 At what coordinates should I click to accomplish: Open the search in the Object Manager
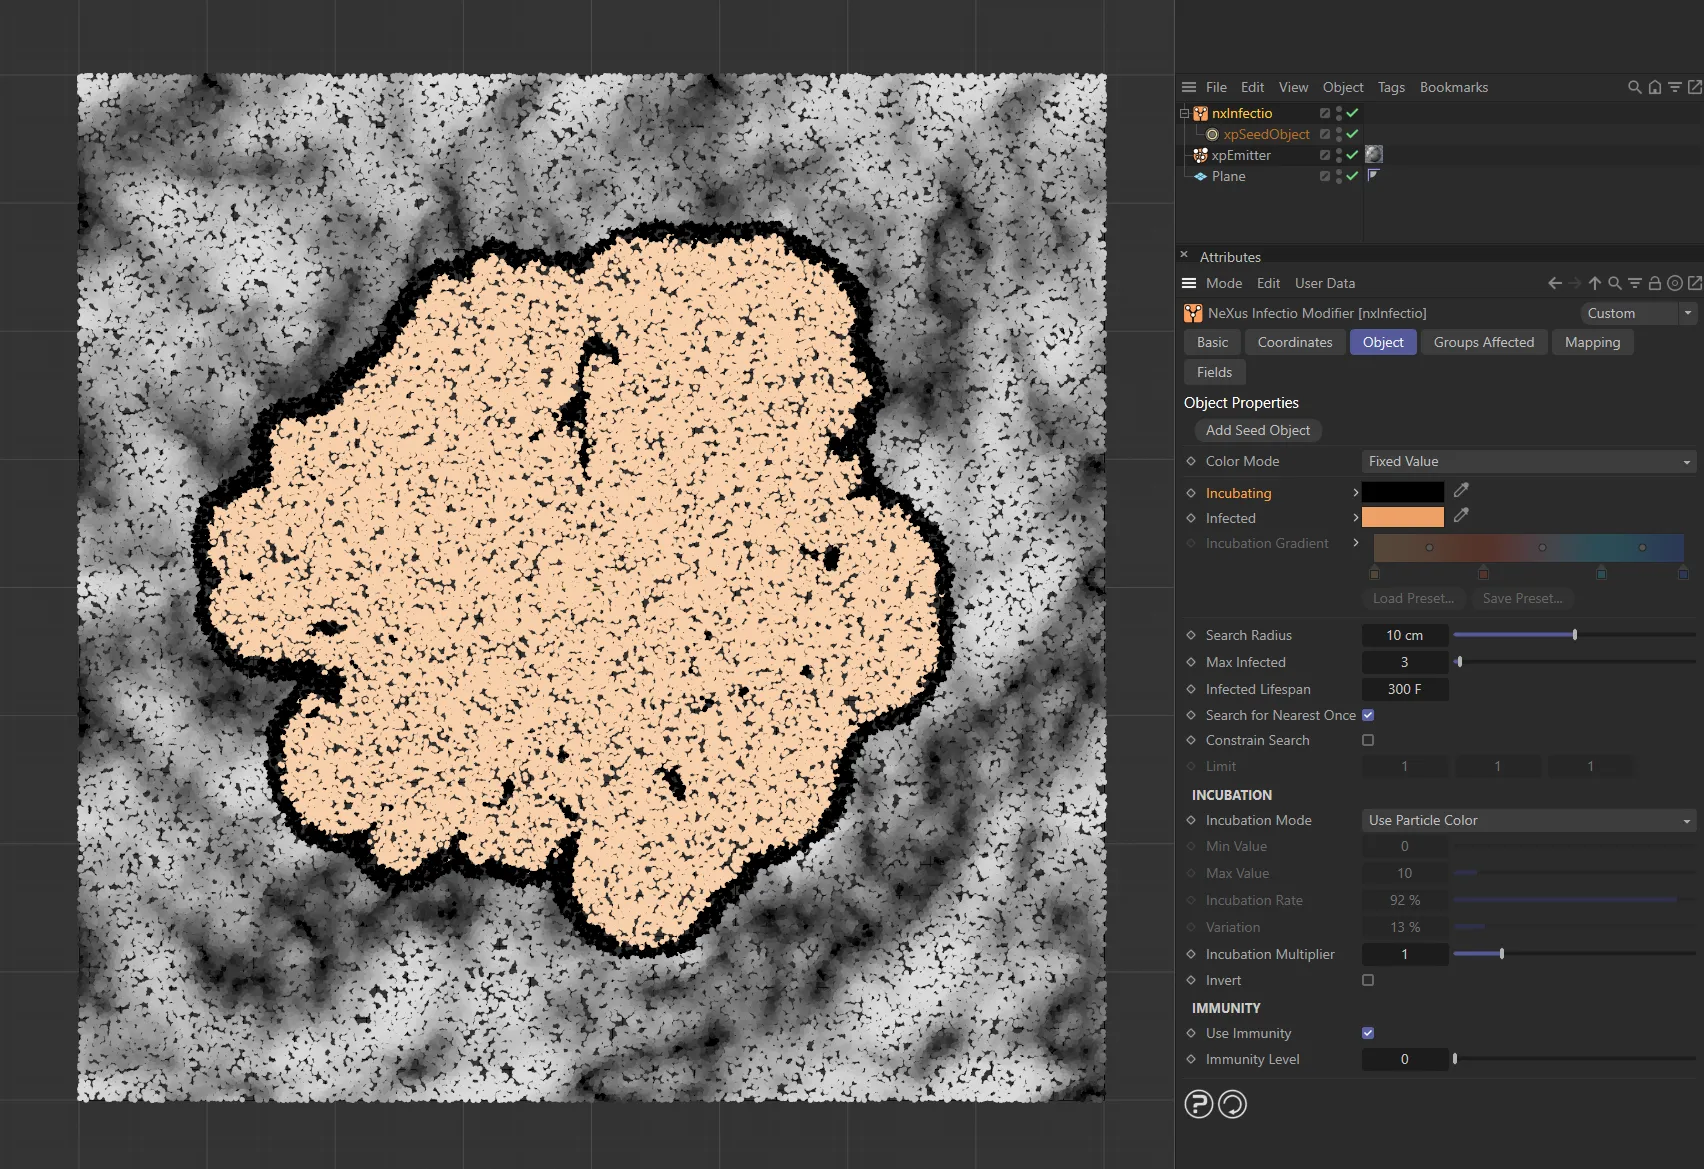pos(1634,87)
